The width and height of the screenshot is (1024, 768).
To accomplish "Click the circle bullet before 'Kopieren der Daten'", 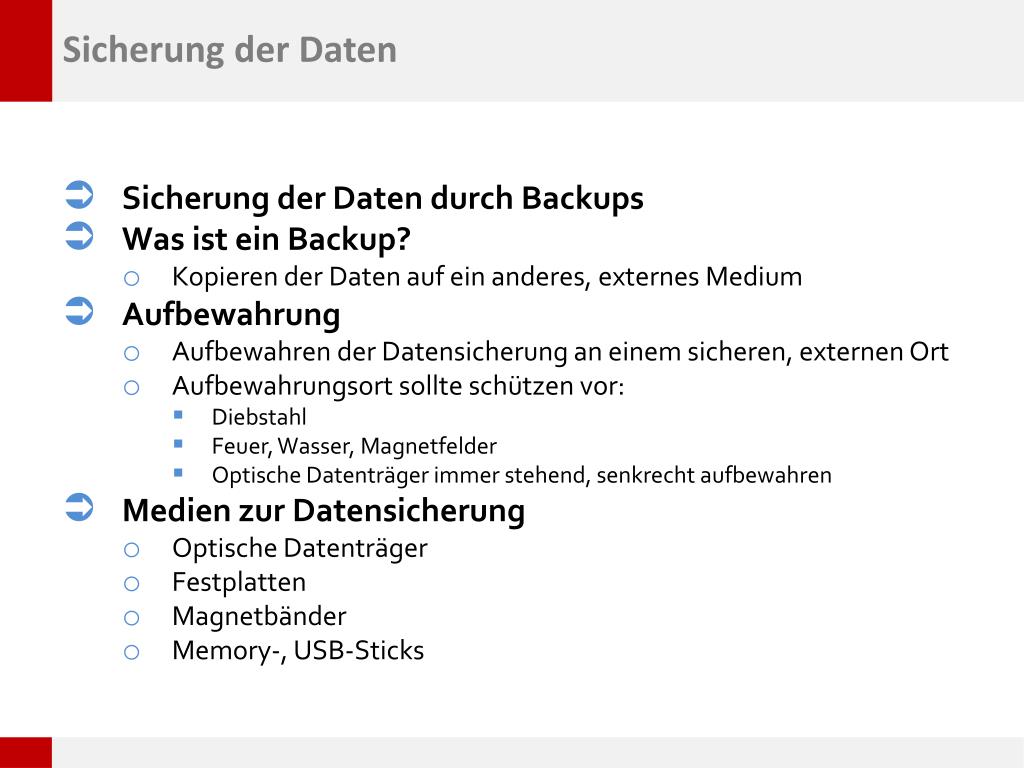I will pos(131,279).
